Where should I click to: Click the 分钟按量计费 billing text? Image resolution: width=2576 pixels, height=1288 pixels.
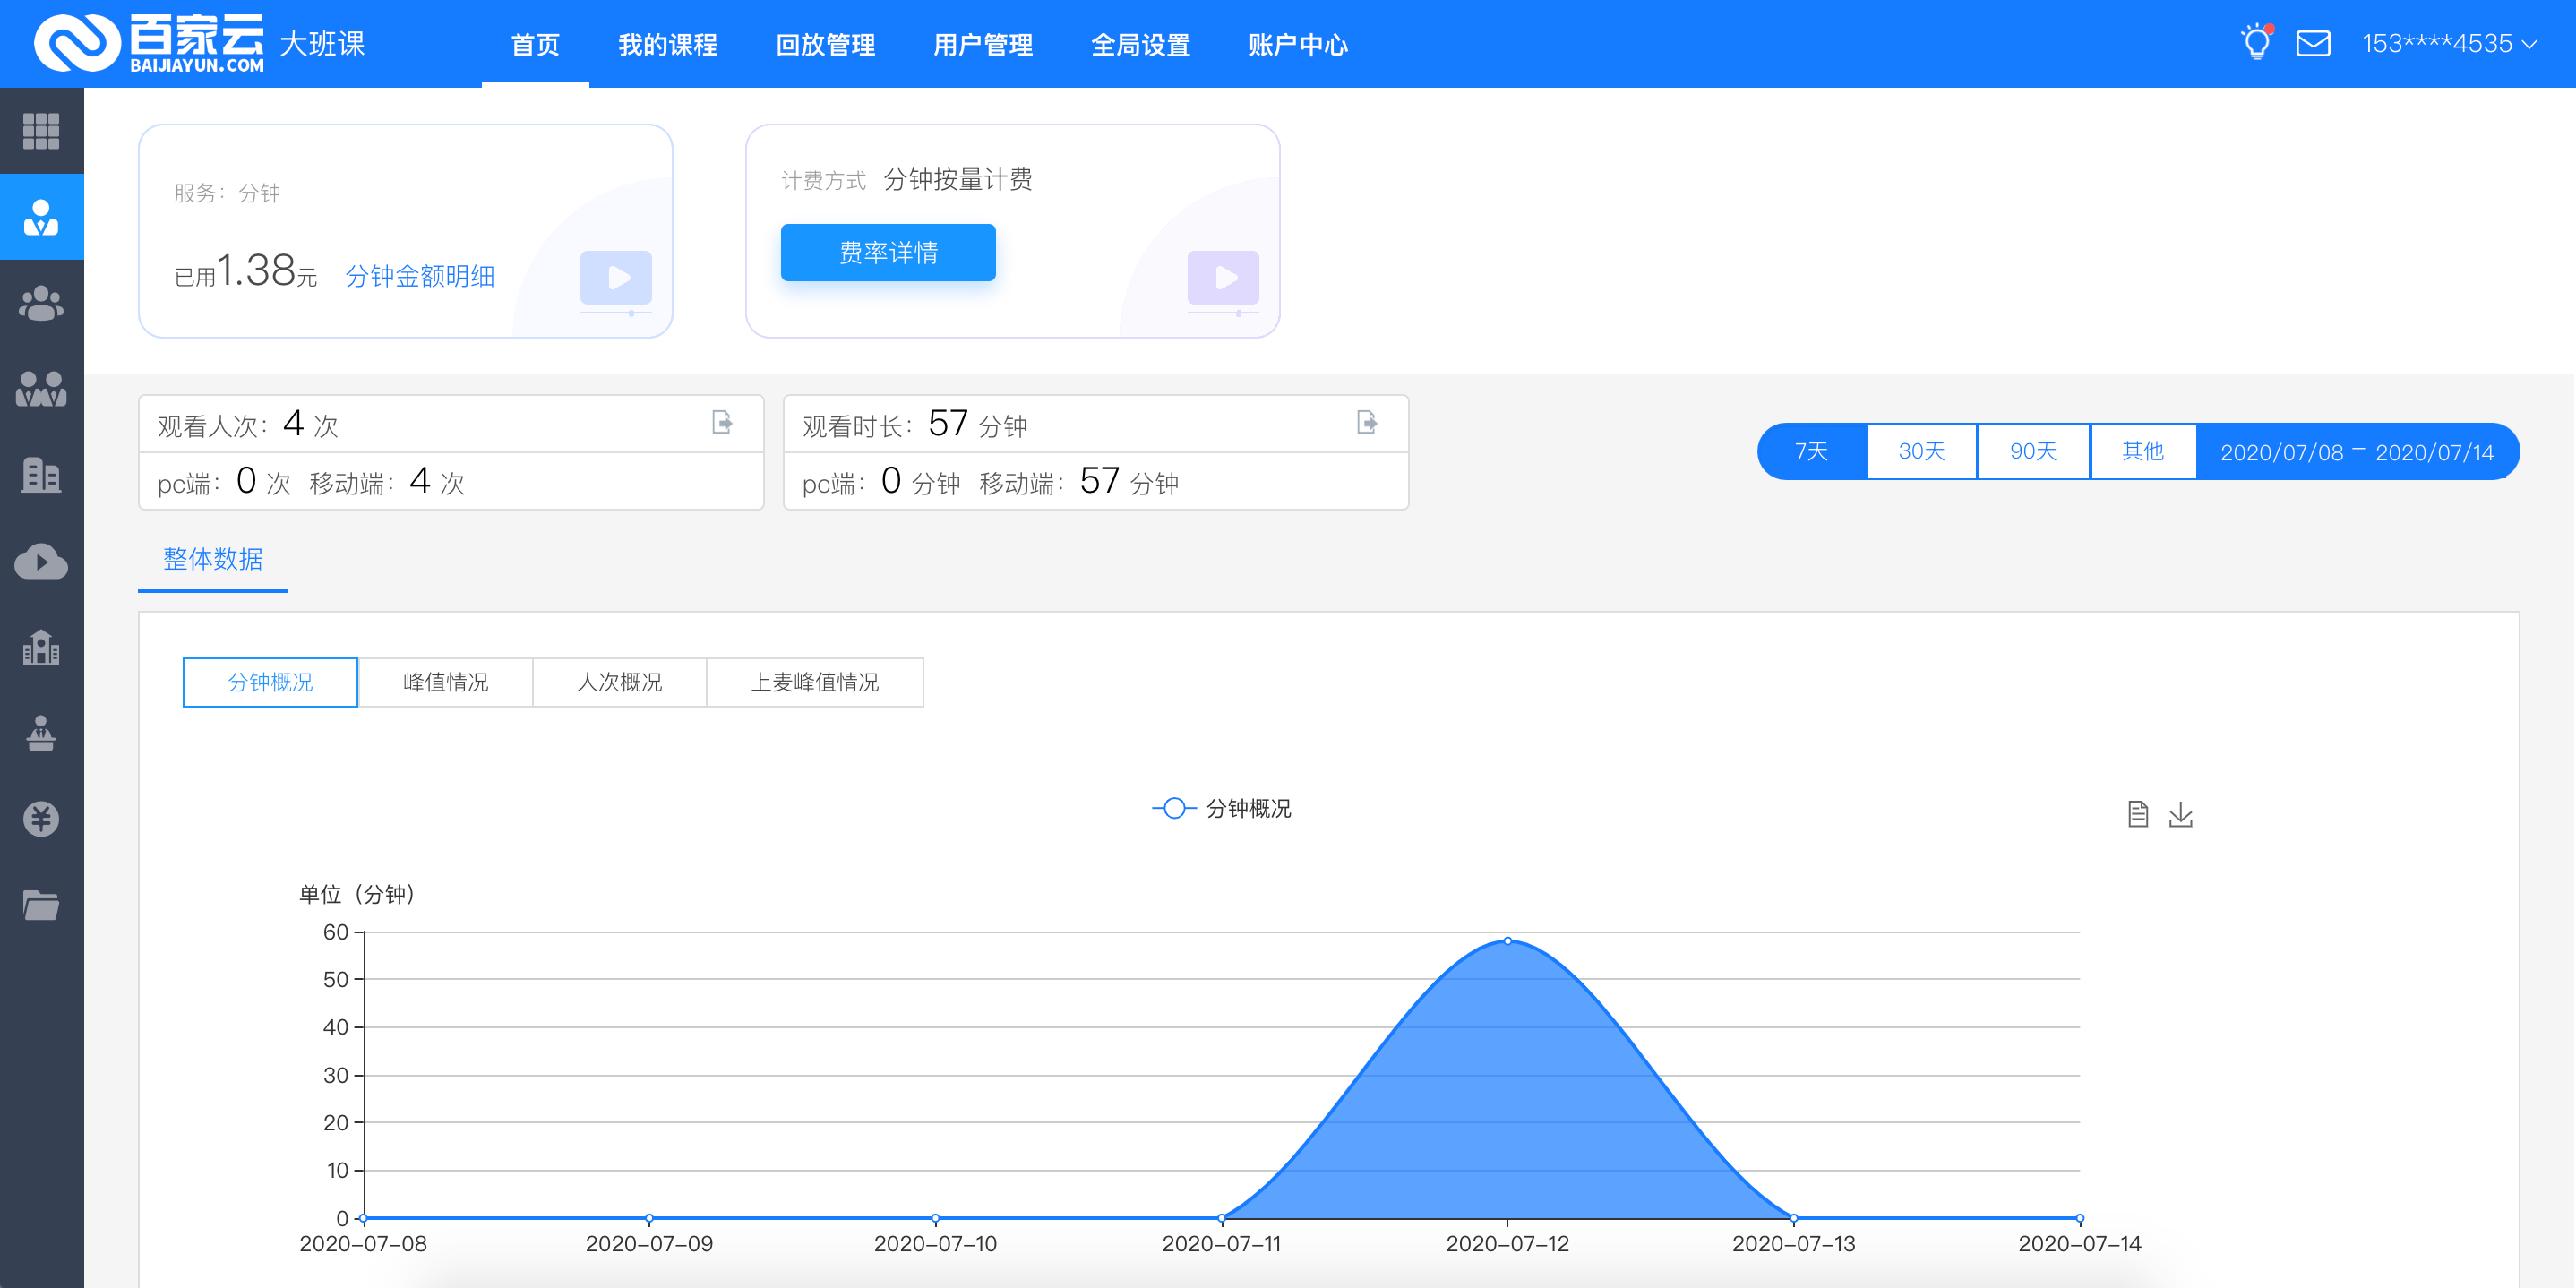click(x=958, y=180)
